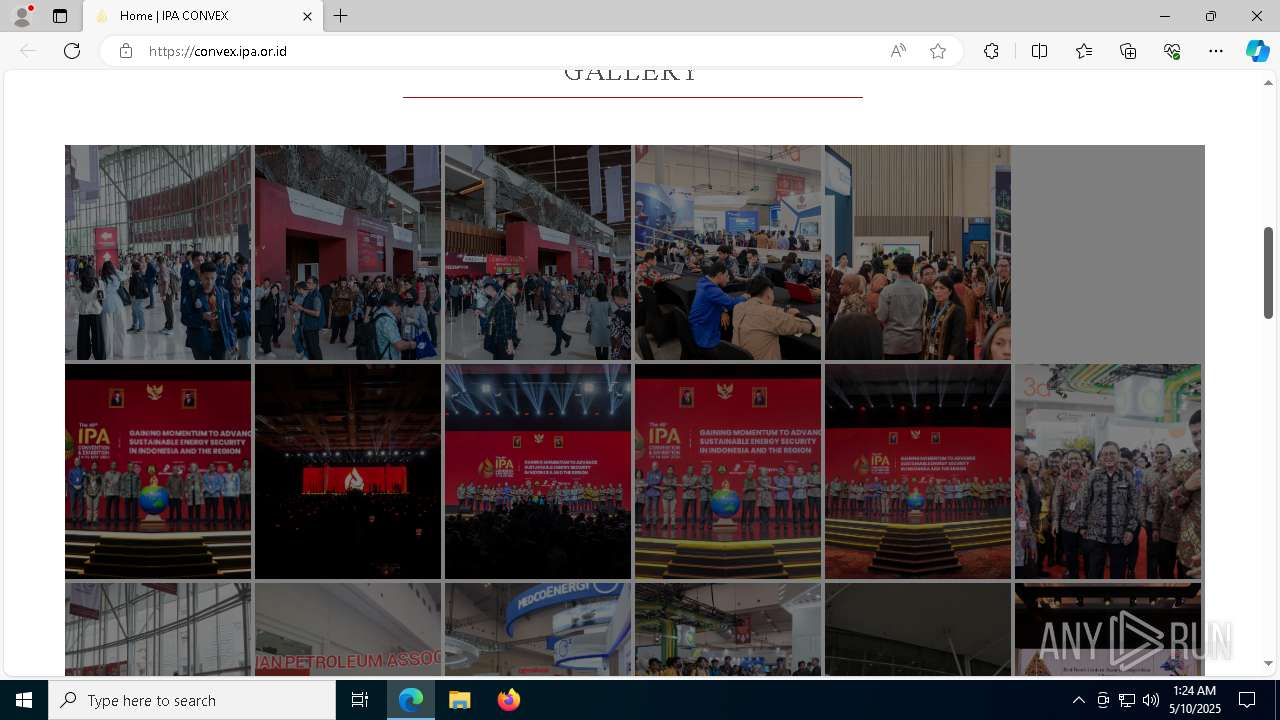Open Settings and more ellipsis menu
This screenshot has height=720, width=1280.
click(x=1216, y=51)
